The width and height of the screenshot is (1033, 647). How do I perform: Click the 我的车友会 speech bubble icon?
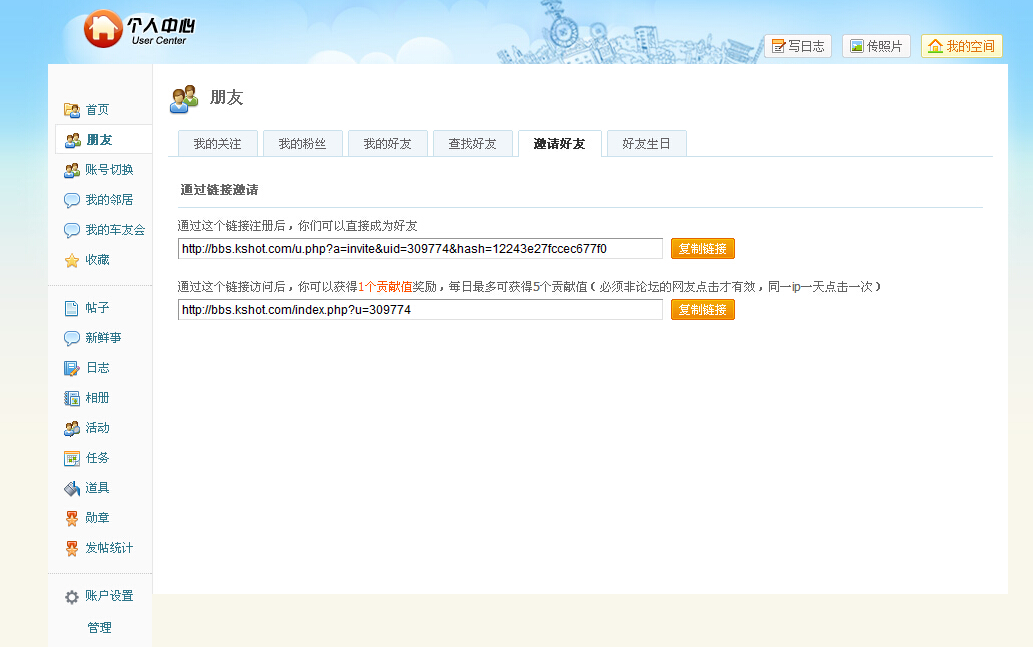(x=71, y=231)
